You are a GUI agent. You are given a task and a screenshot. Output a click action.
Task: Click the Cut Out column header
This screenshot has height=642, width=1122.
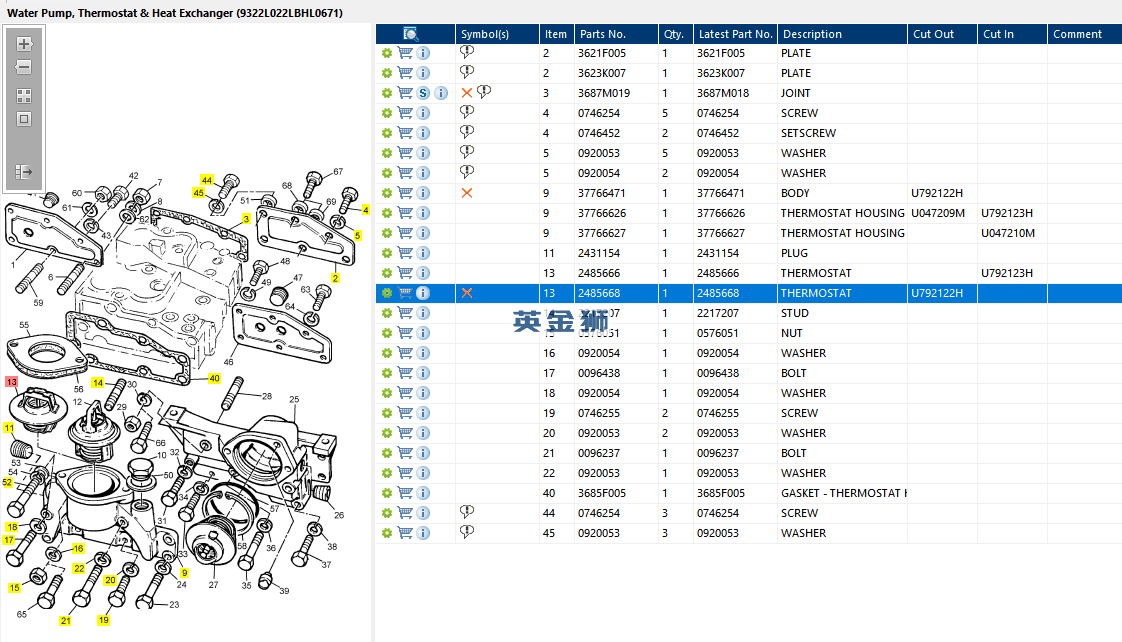click(933, 34)
